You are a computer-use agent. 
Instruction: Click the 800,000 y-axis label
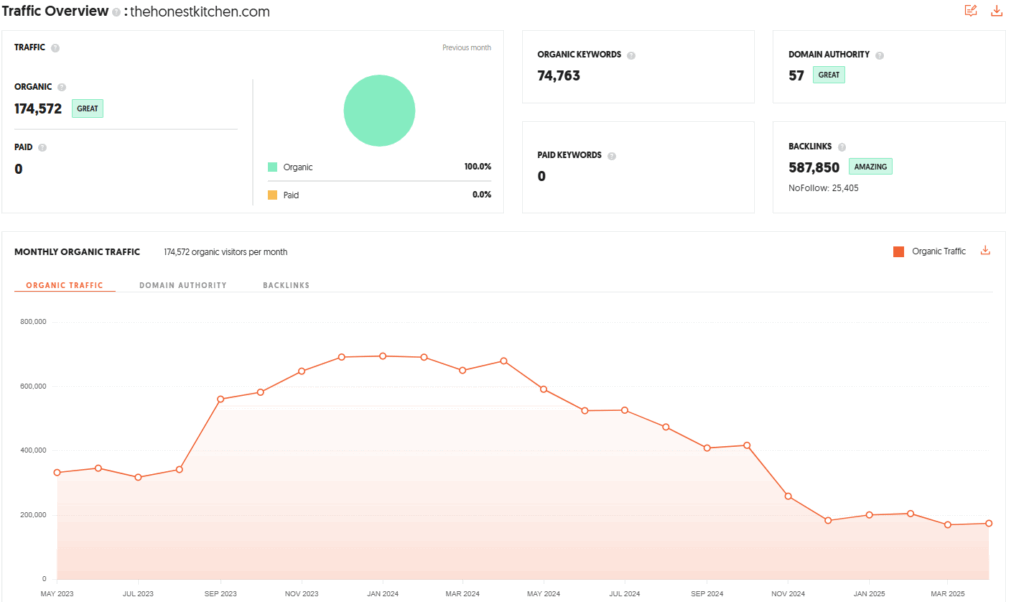click(x=33, y=322)
